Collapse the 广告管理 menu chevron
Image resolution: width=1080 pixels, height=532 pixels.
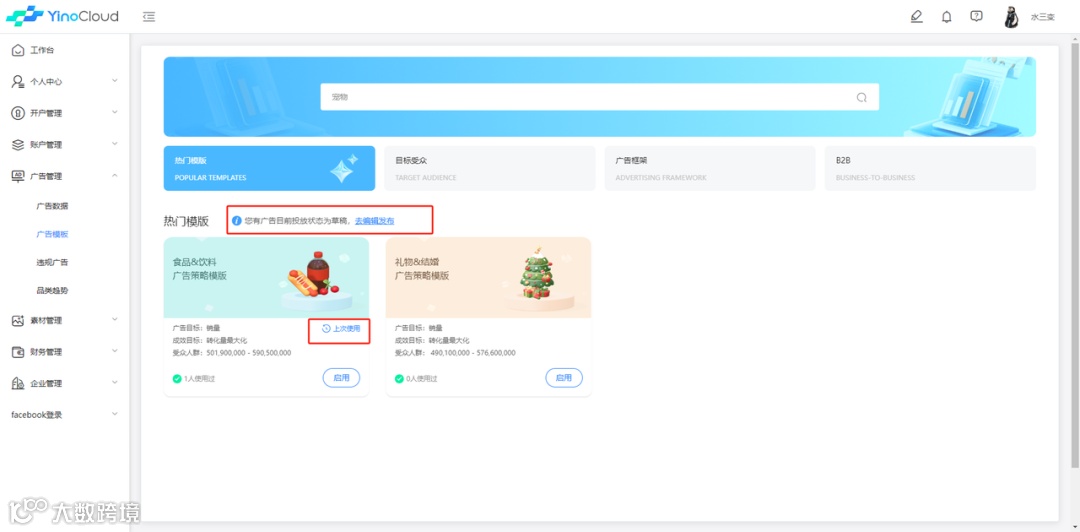115,176
